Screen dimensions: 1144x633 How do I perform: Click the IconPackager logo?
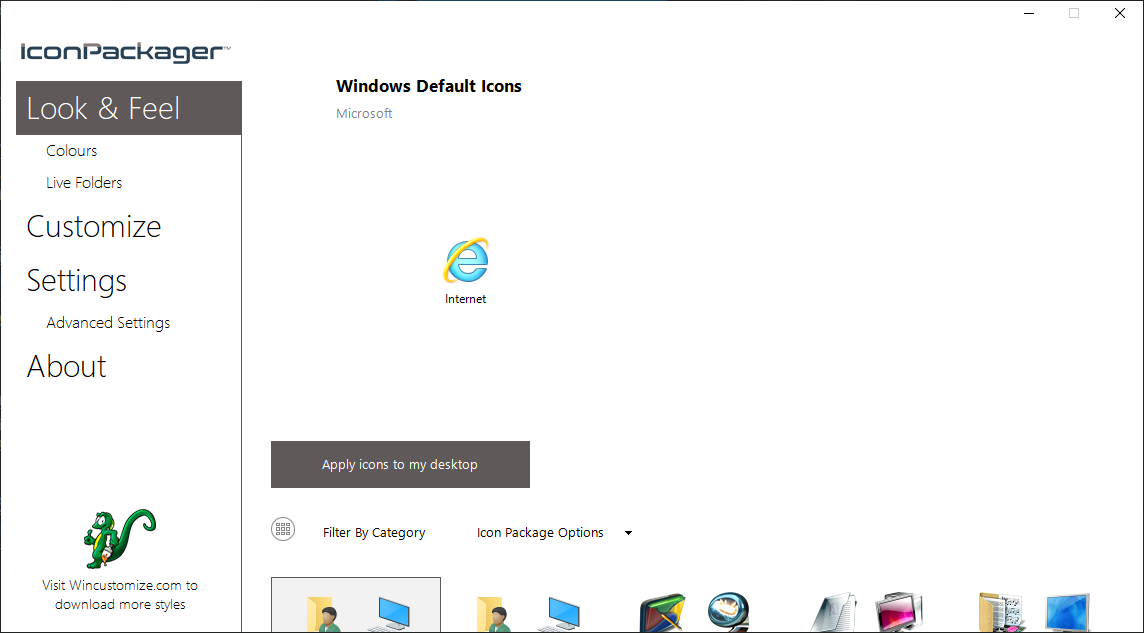coord(125,53)
